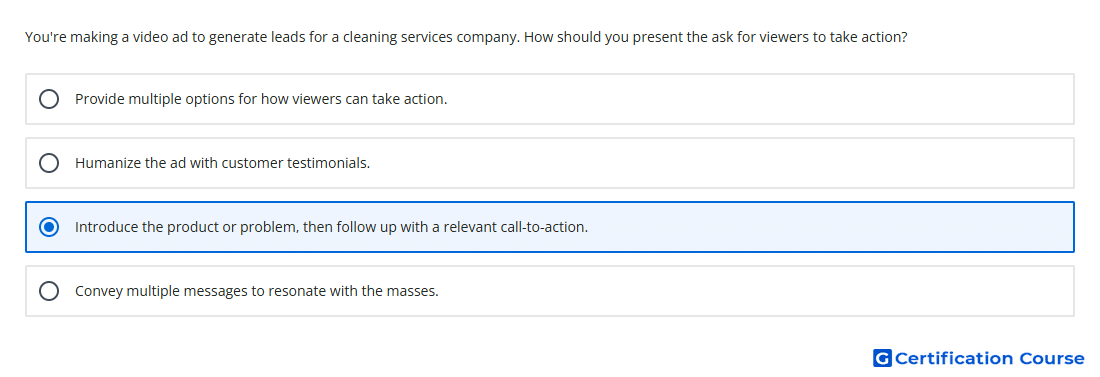Click the blue G logo icon
Viewport: 1100px width, 377px height.
point(882,358)
